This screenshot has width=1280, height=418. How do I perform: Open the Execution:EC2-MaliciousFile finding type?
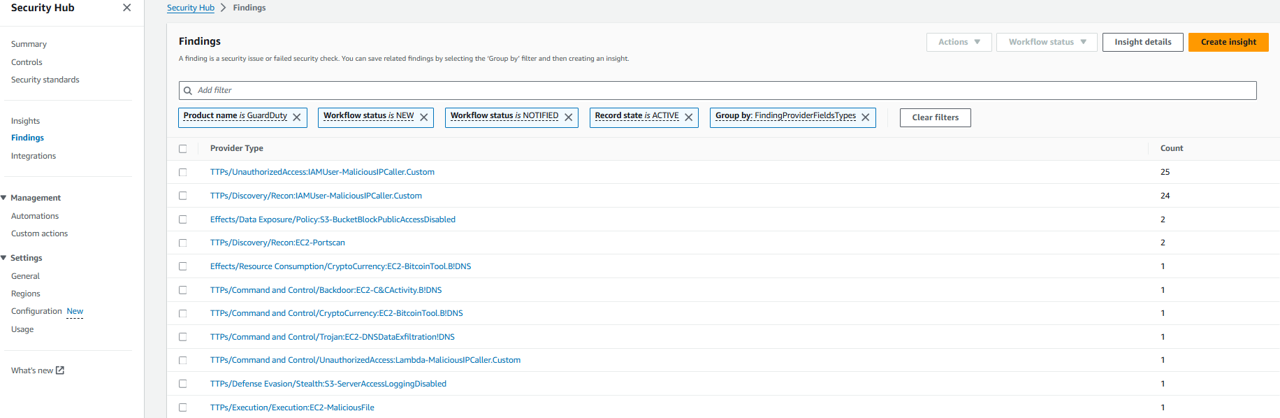pyautogui.click(x=292, y=407)
